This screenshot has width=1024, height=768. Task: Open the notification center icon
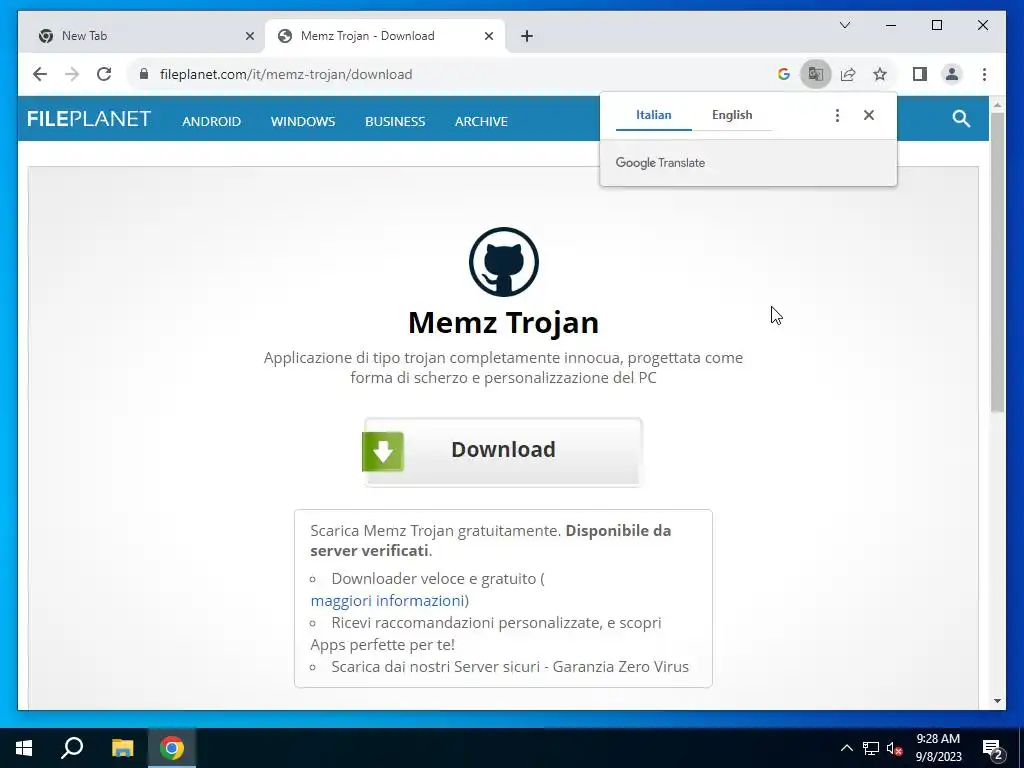tap(993, 748)
